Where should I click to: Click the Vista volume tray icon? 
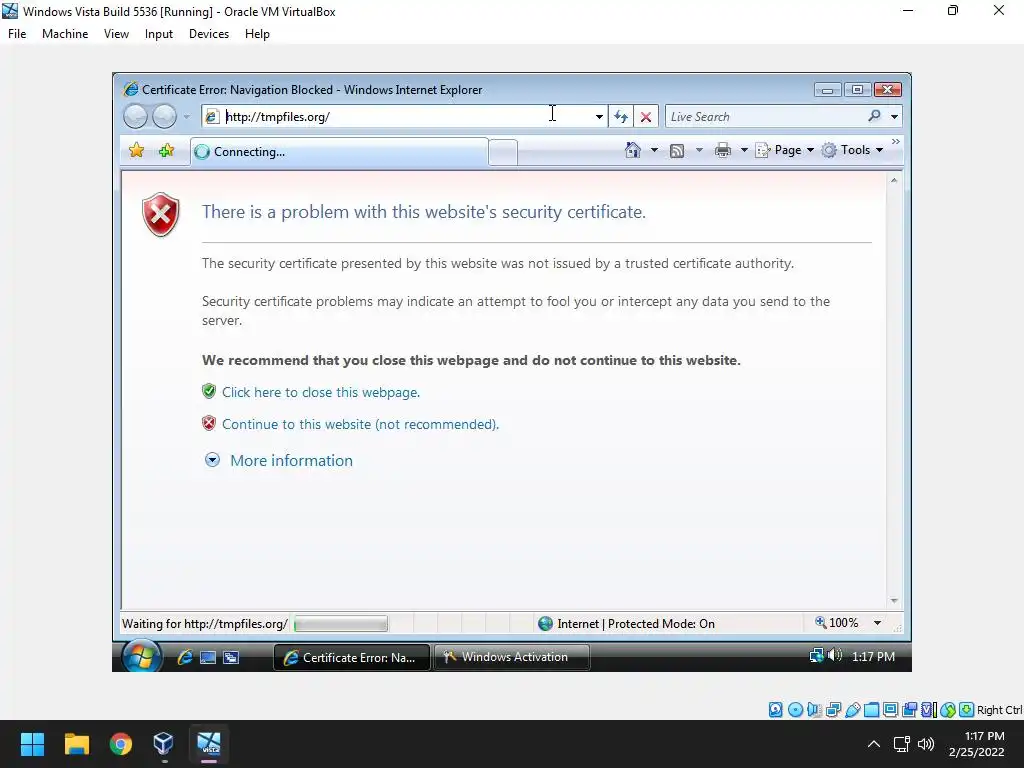pyautogui.click(x=835, y=655)
